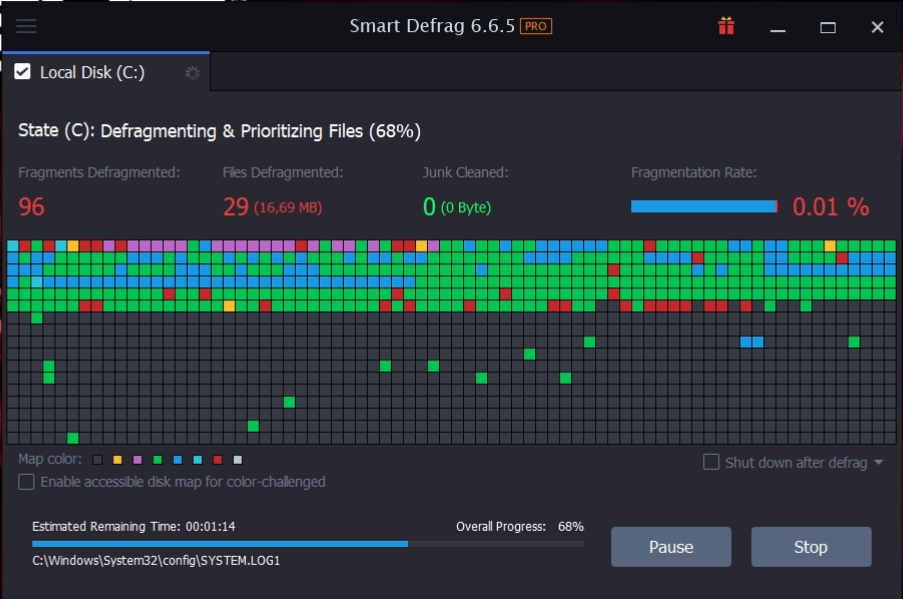This screenshot has height=599, width=903.
Task: Click the Estimated Remaining Time 00:01:14 text
Action: pos(134,526)
